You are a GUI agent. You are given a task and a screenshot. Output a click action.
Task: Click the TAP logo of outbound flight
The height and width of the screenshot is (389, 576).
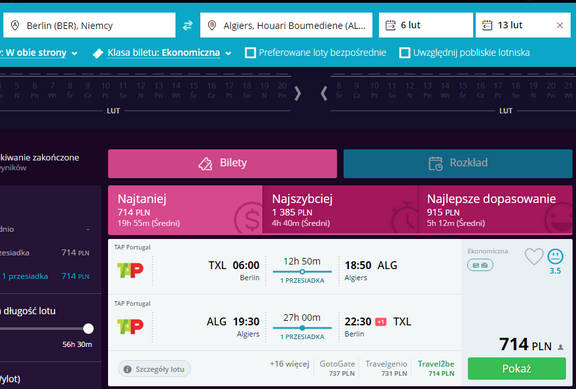pyautogui.click(x=130, y=270)
